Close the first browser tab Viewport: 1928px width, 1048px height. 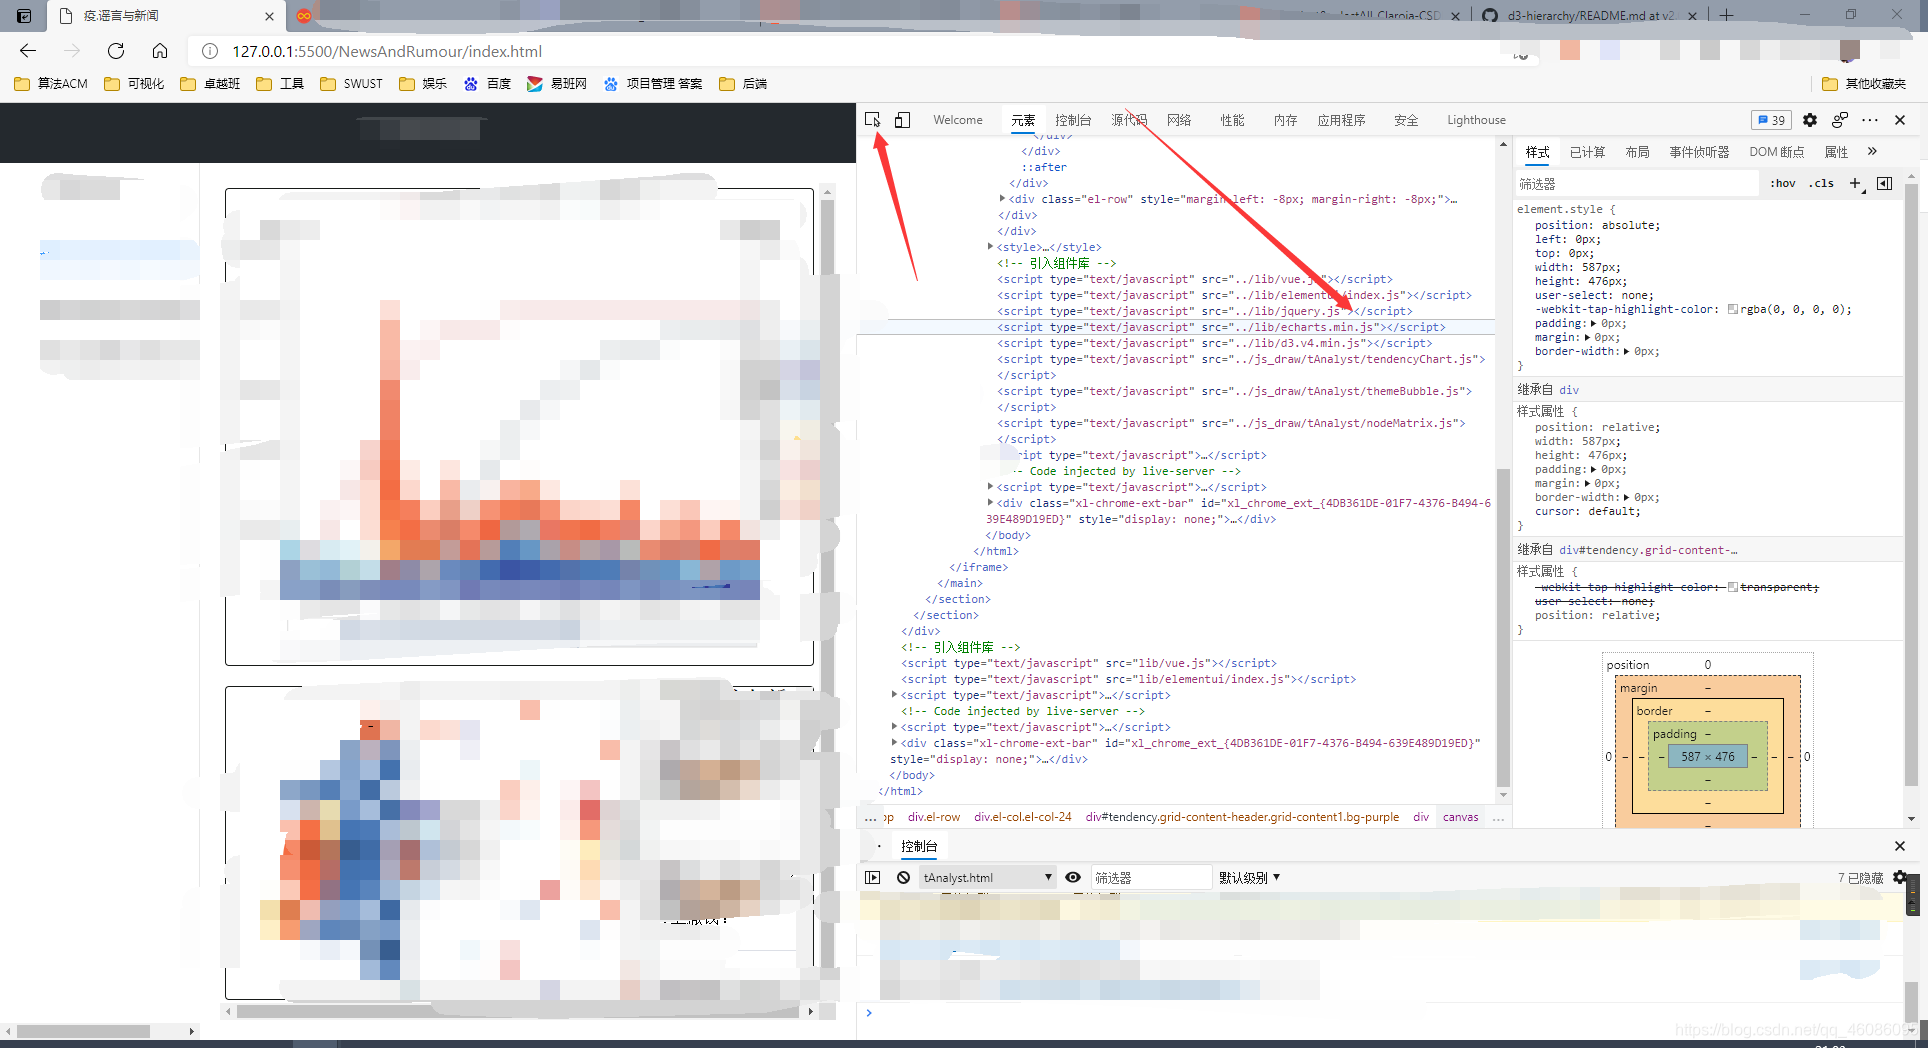(x=269, y=16)
